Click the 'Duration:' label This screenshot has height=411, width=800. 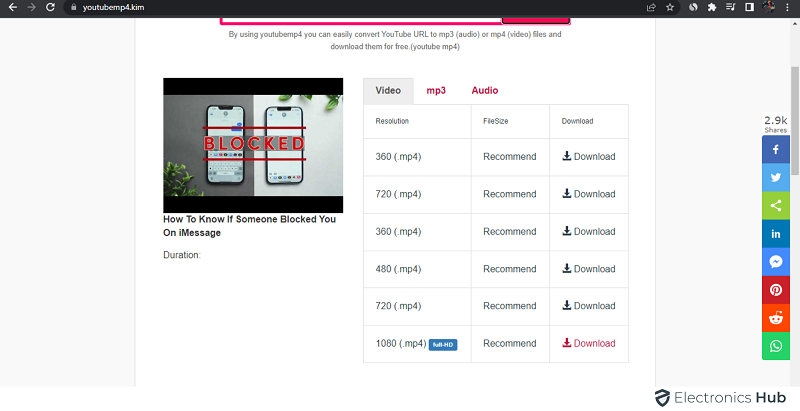click(182, 255)
